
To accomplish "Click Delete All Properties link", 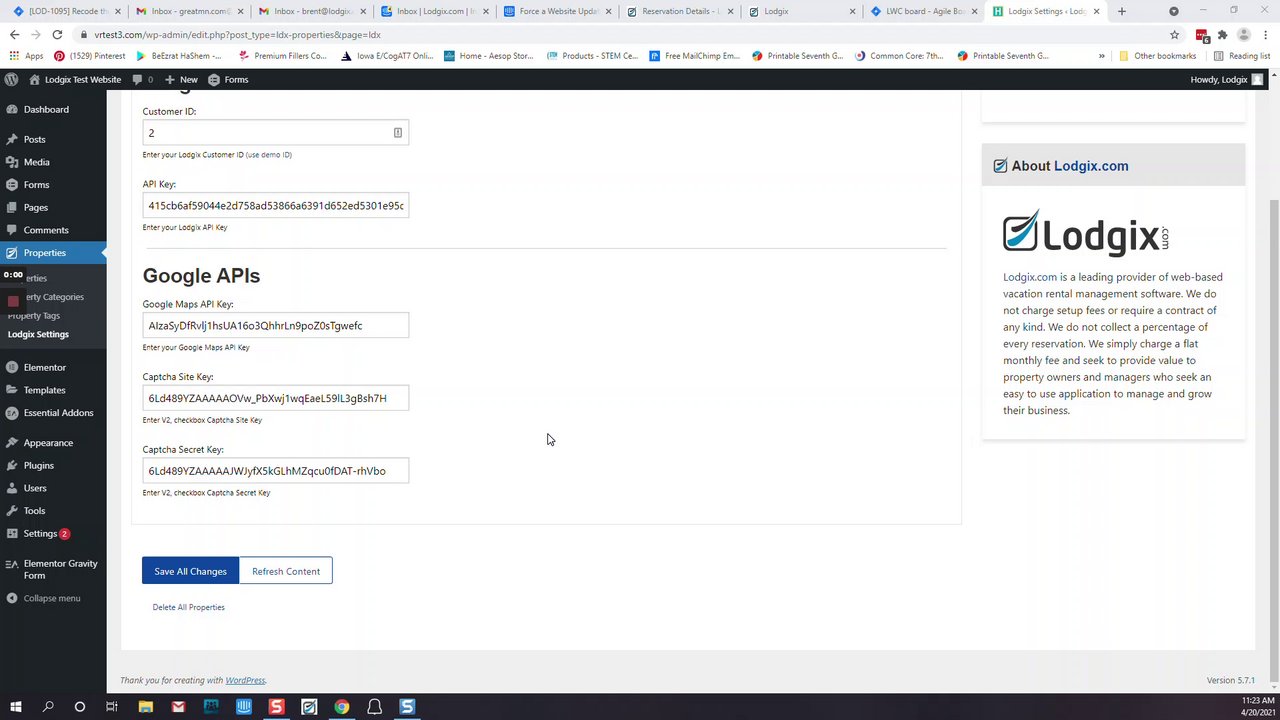I will (188, 607).
